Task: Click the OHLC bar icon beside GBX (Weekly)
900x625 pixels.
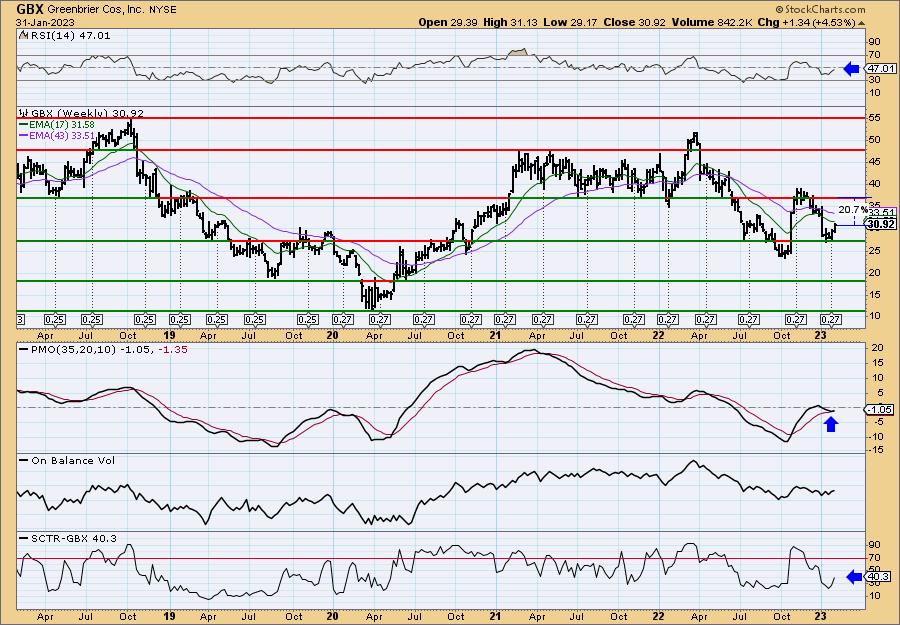Action: [23, 114]
